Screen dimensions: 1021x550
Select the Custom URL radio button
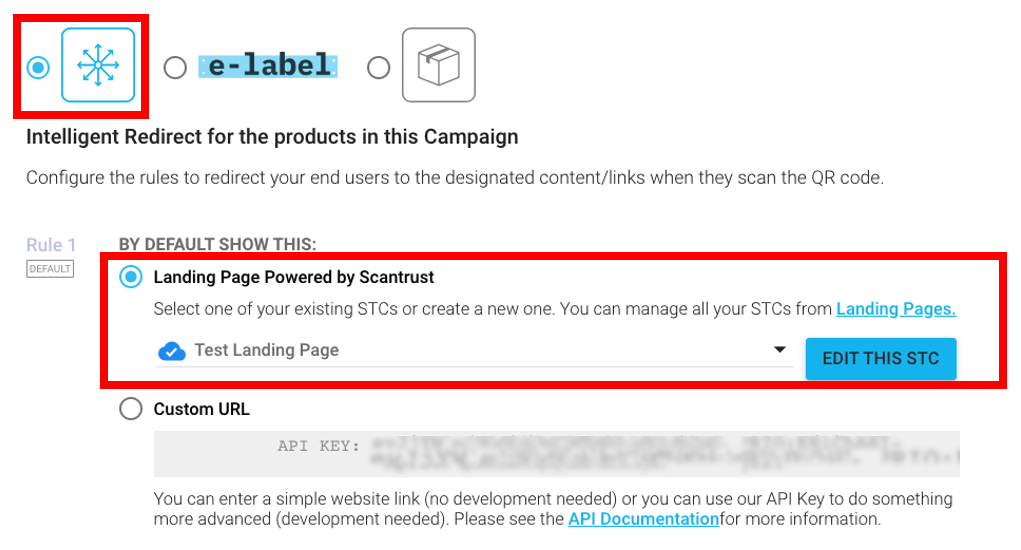(131, 409)
